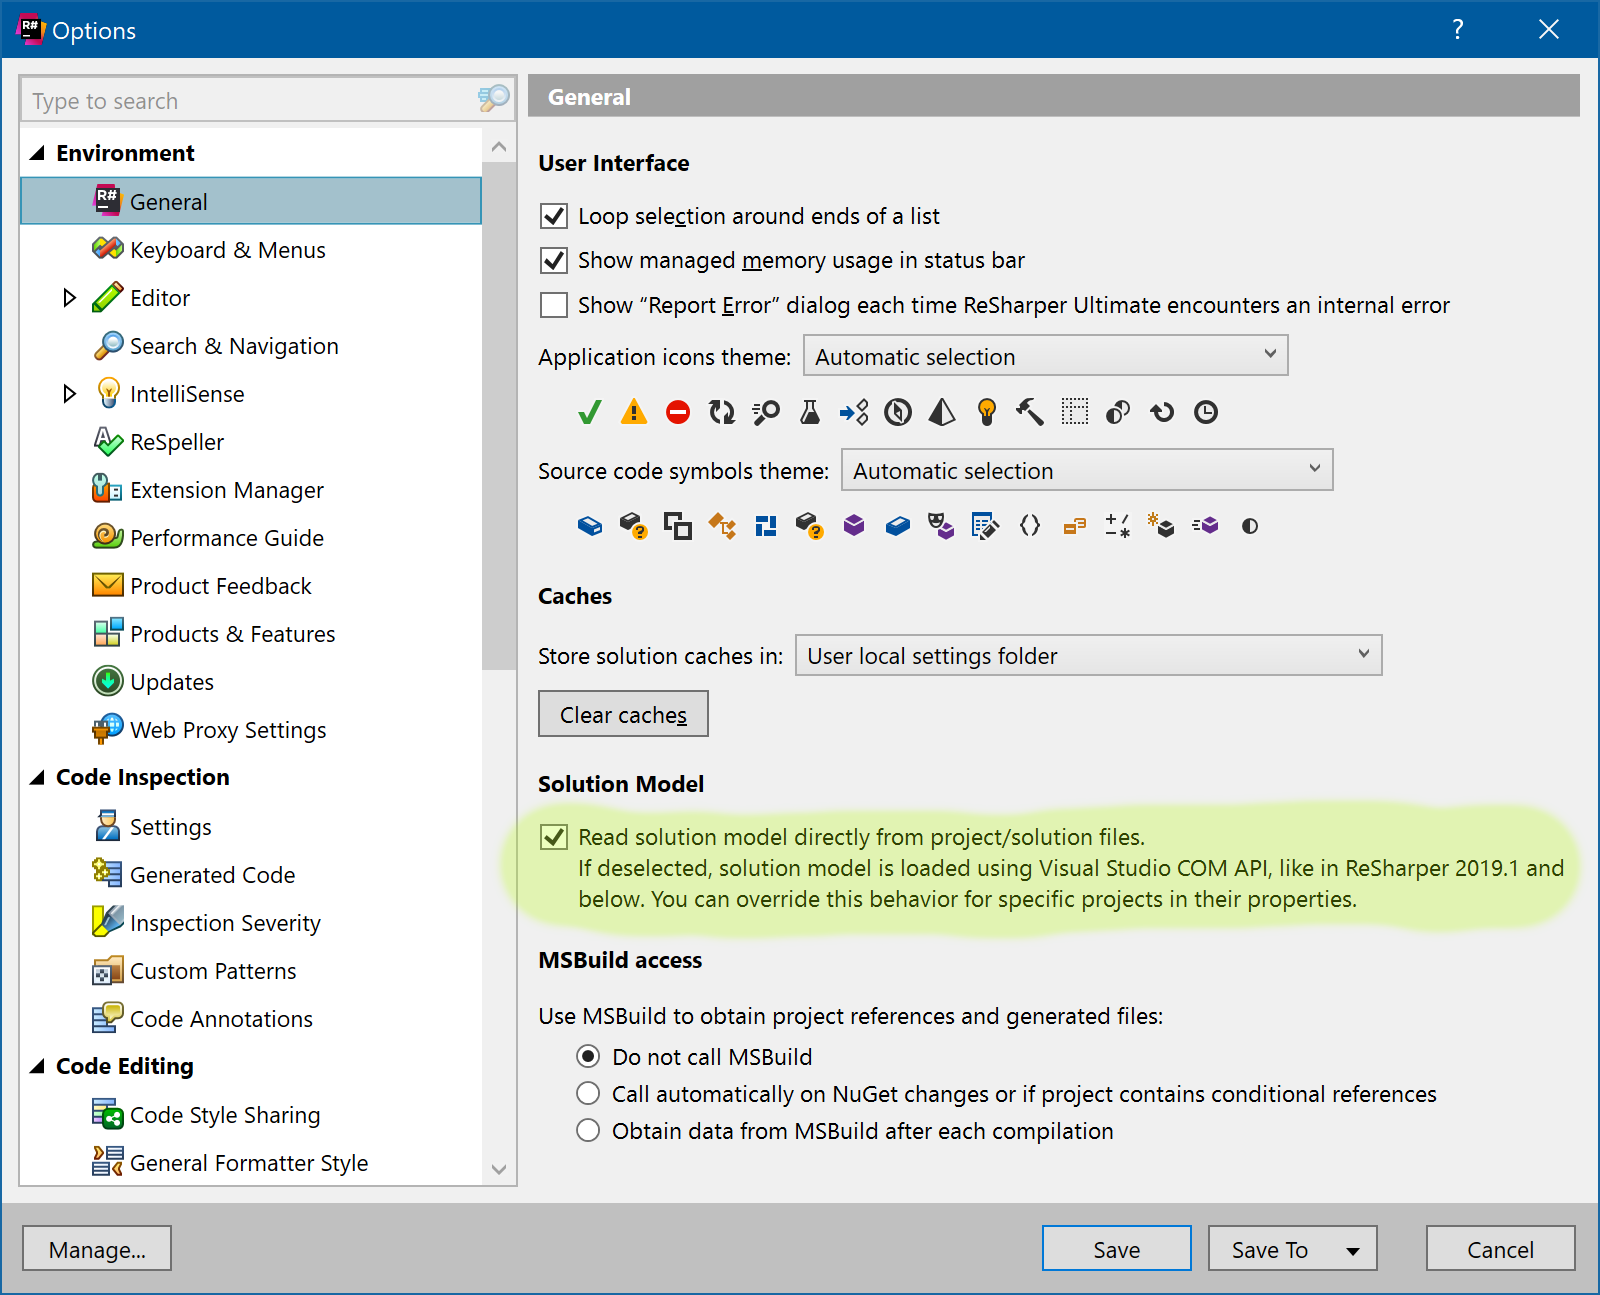
Task: Uncheck Loop selection around ends of list
Action: pyautogui.click(x=554, y=216)
